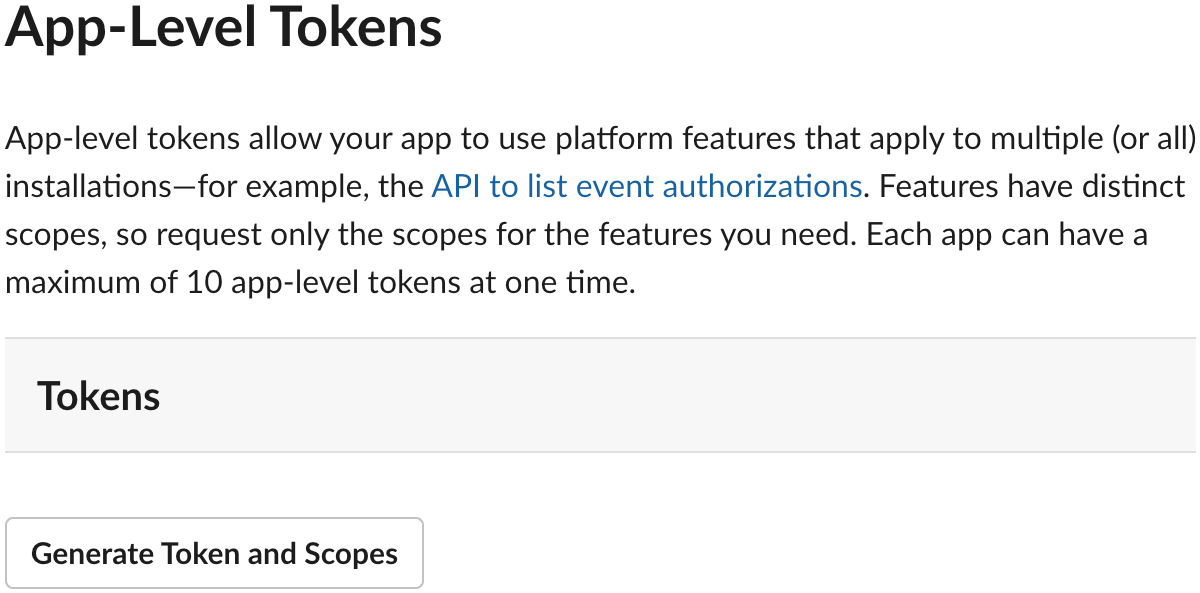The image size is (1200, 593).
Task: Click the Generate Token and Scopes button
Action: click(215, 553)
